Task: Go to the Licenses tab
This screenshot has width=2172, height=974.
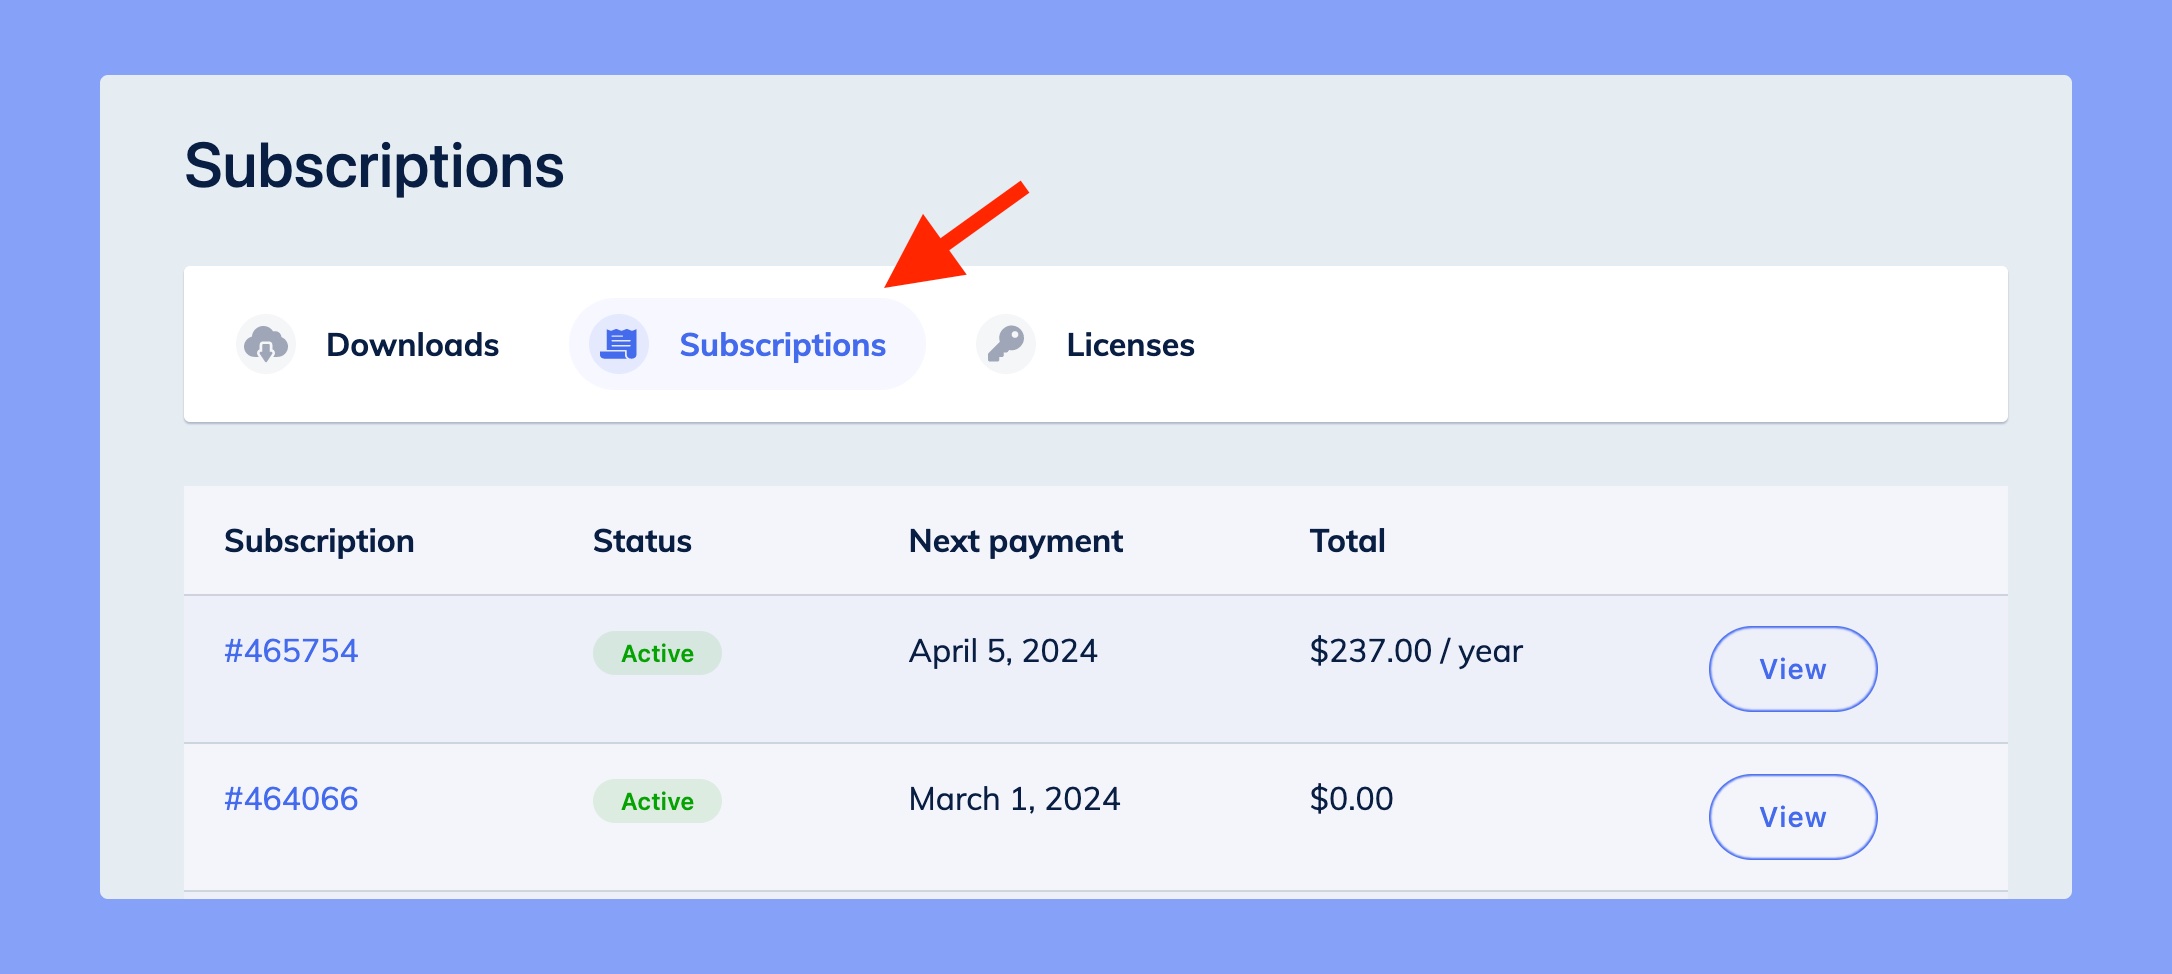Action: [1086, 344]
